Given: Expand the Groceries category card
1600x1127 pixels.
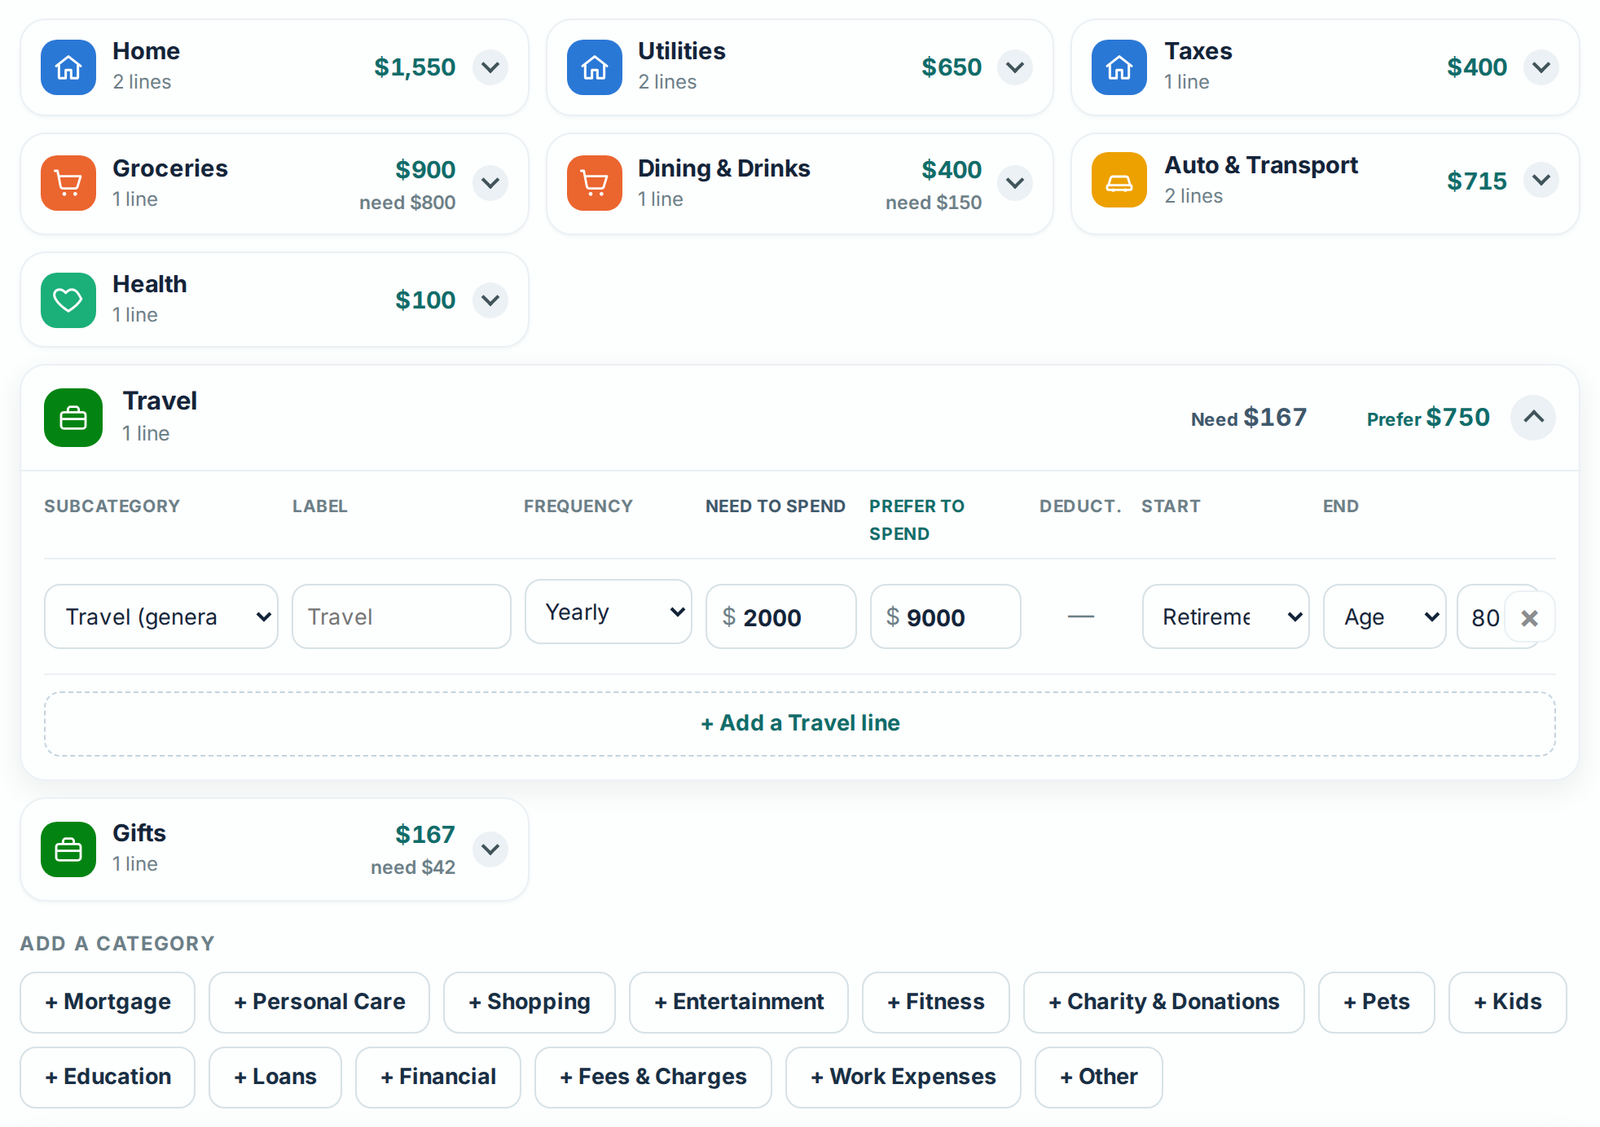Looking at the screenshot, I should pos(490,183).
